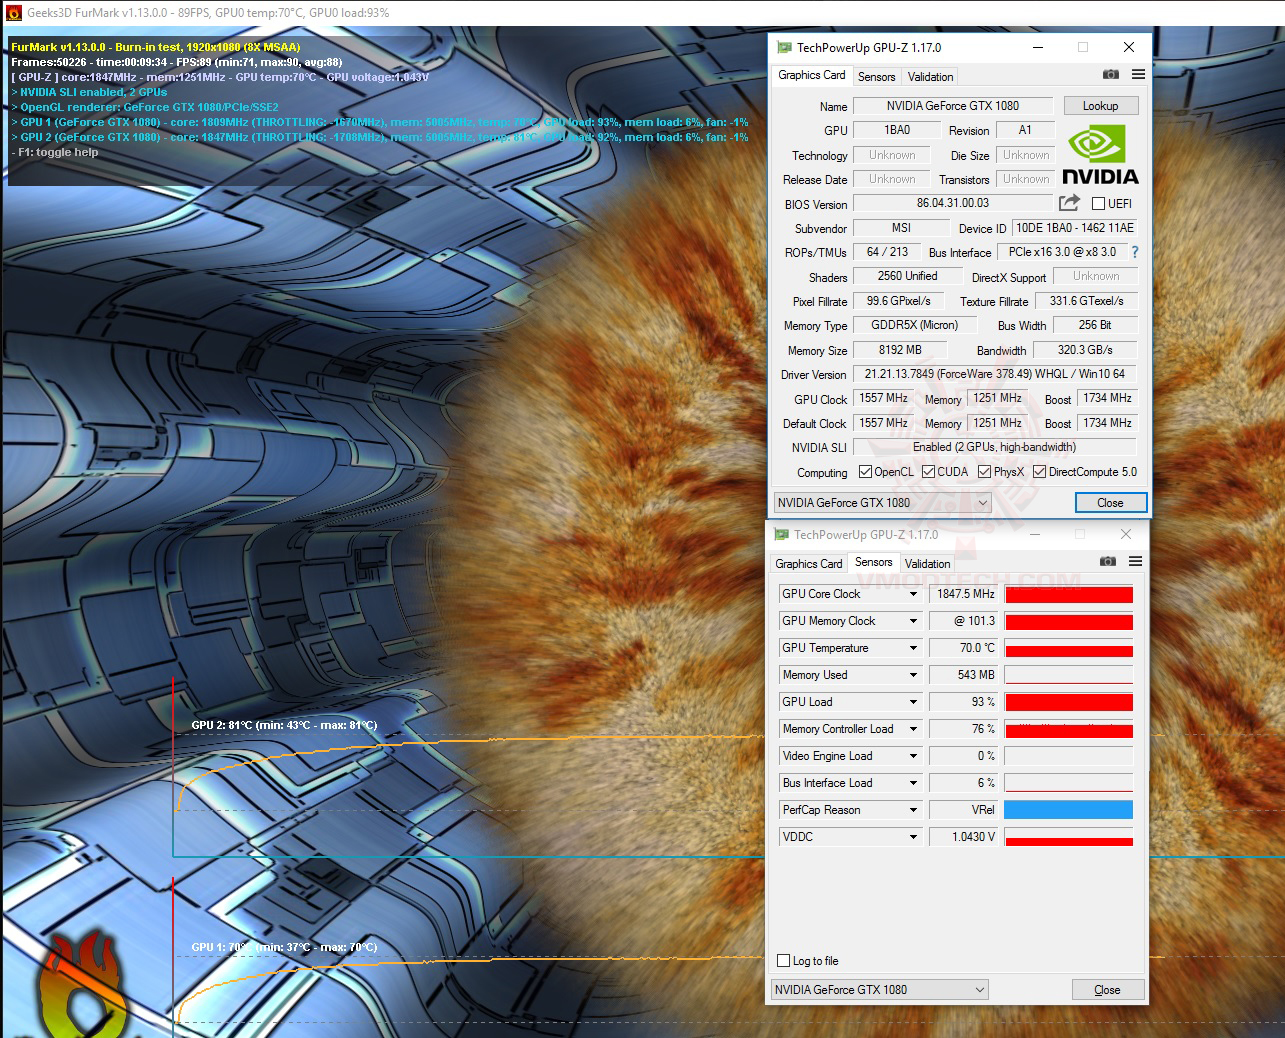Click the NVIDIA logo in GPU-Z
This screenshot has width=1285, height=1038.
coord(1100,156)
